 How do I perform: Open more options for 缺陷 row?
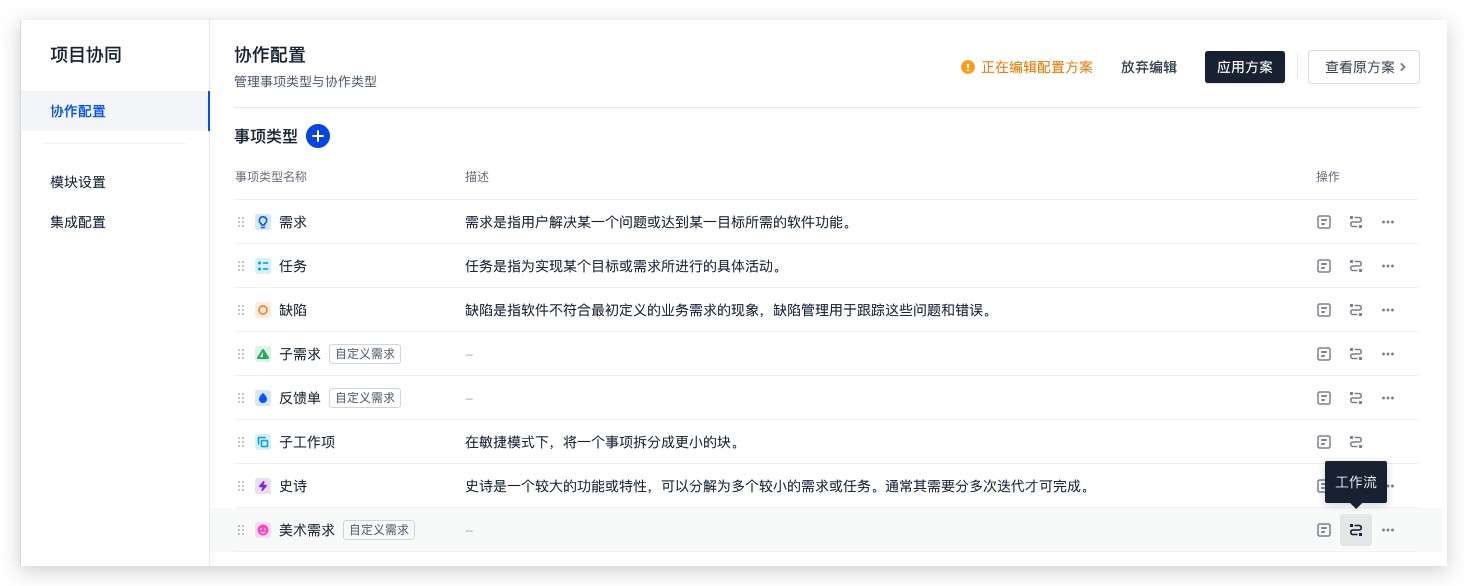click(x=1388, y=310)
